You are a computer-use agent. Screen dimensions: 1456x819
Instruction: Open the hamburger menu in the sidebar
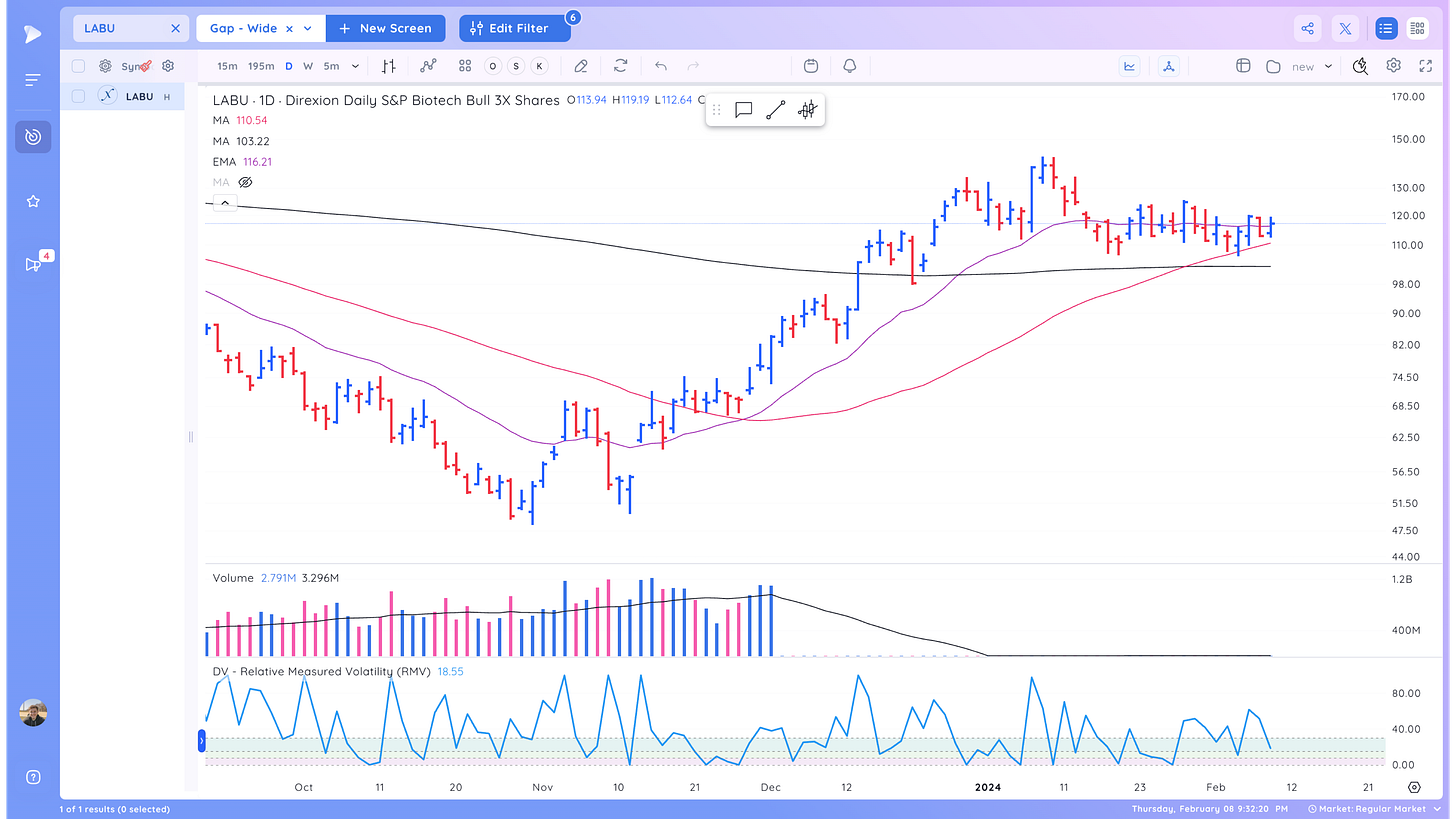click(33, 80)
